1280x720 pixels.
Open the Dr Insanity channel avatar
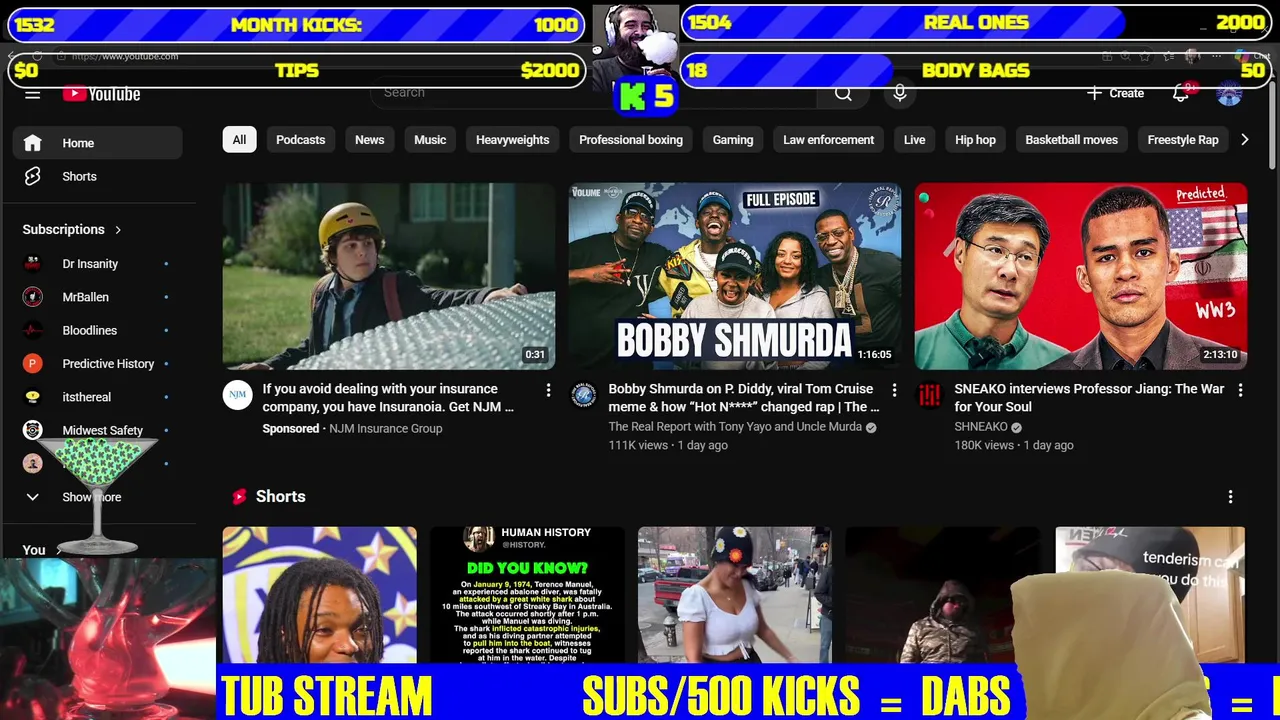33,264
